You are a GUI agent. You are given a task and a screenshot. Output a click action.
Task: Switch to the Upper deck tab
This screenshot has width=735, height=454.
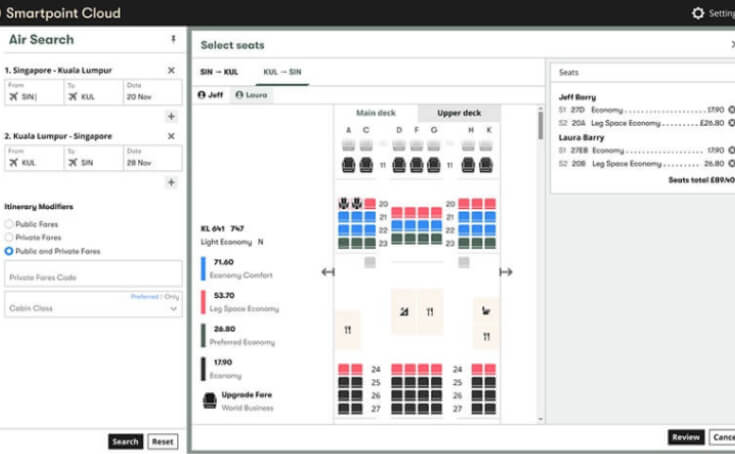459,113
